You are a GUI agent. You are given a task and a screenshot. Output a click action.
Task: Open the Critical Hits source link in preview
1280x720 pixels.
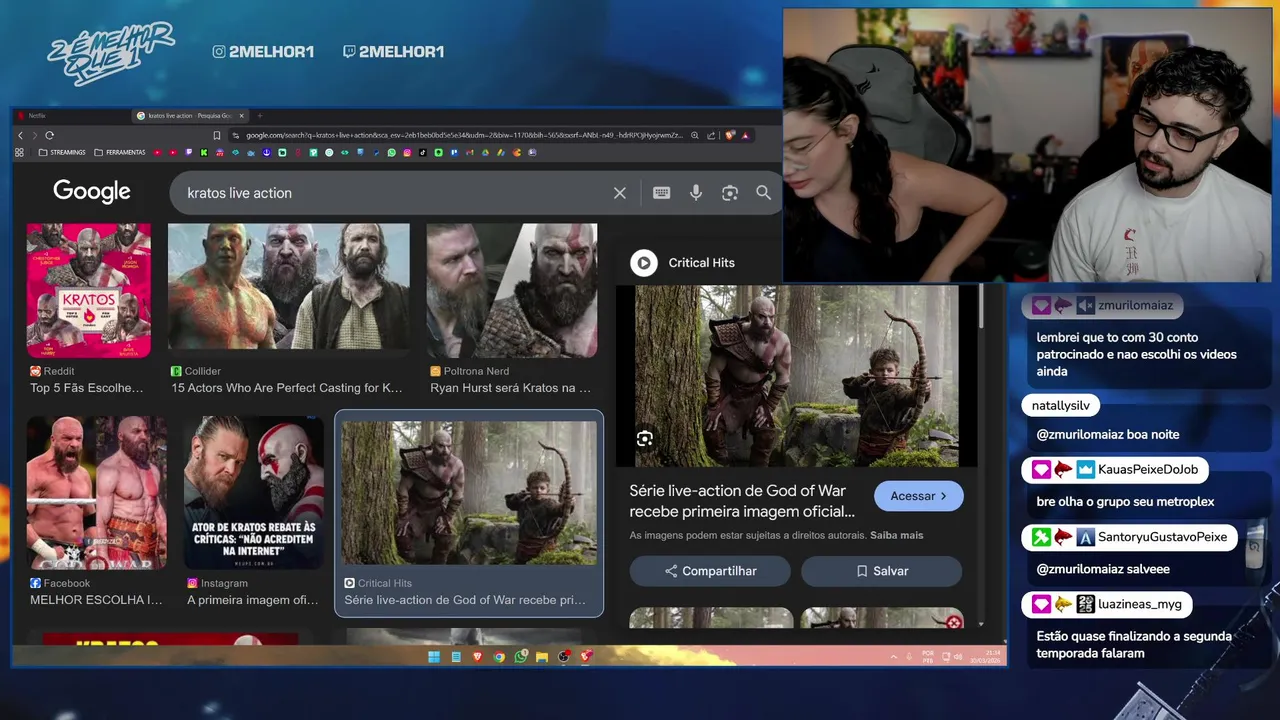point(701,263)
